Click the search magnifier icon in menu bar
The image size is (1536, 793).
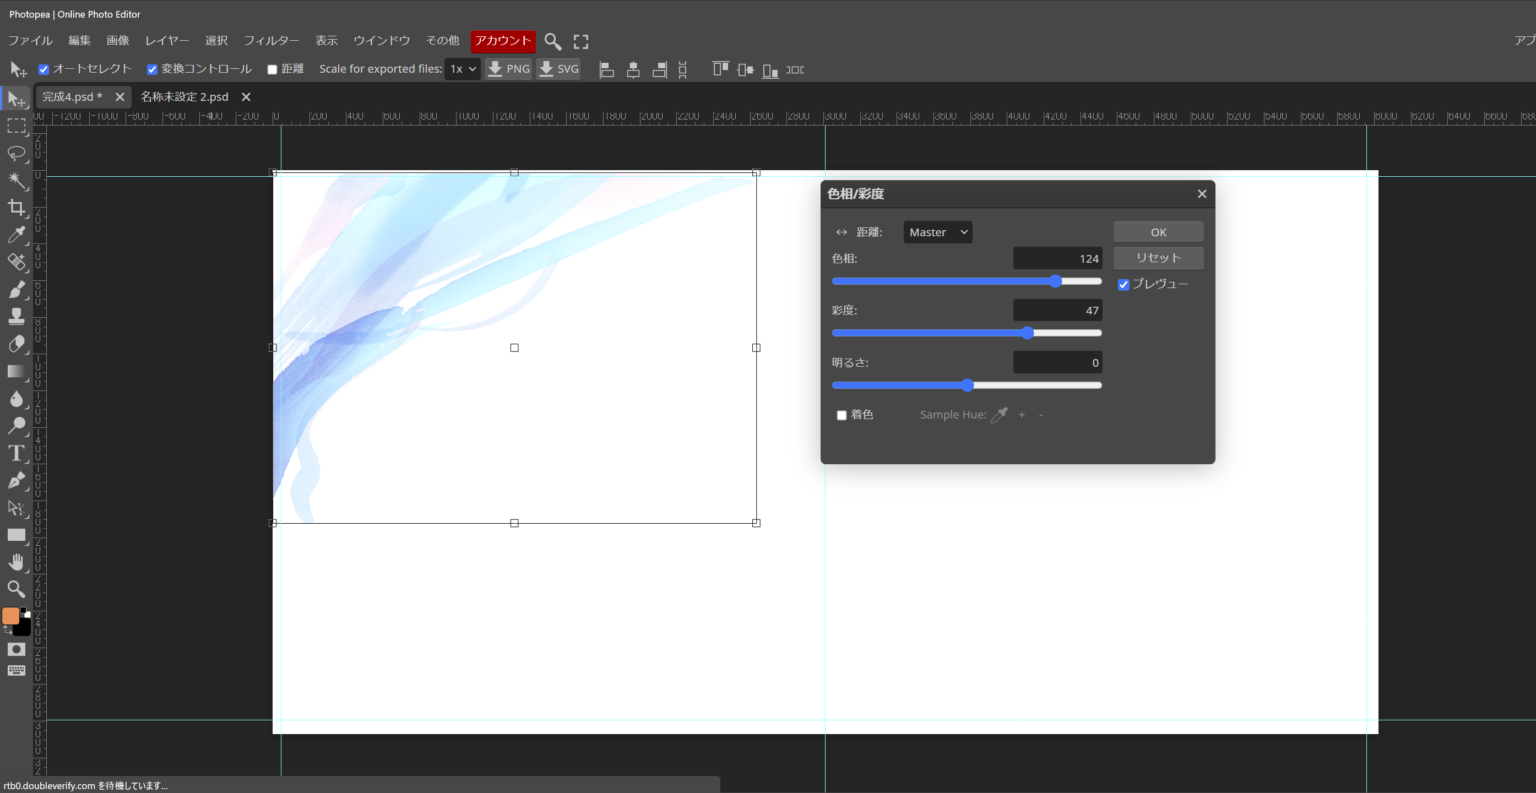coord(552,41)
